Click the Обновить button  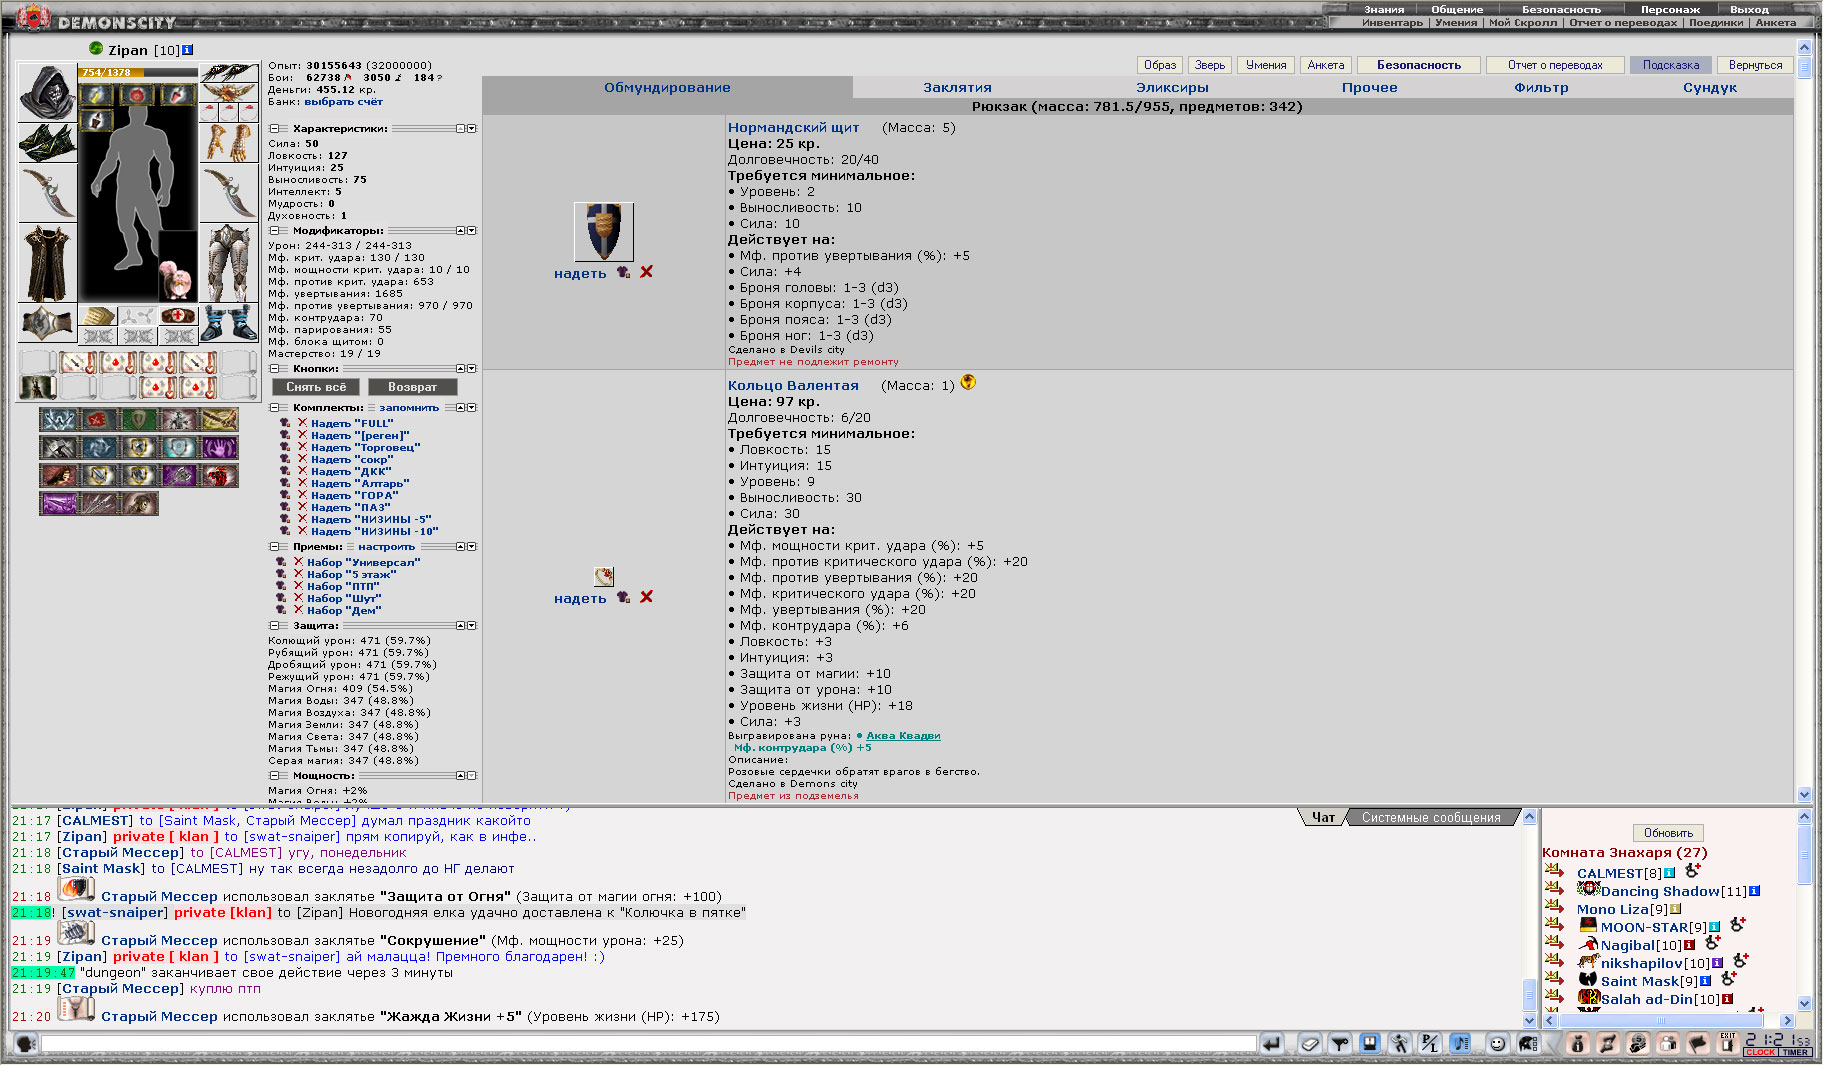coord(1668,833)
